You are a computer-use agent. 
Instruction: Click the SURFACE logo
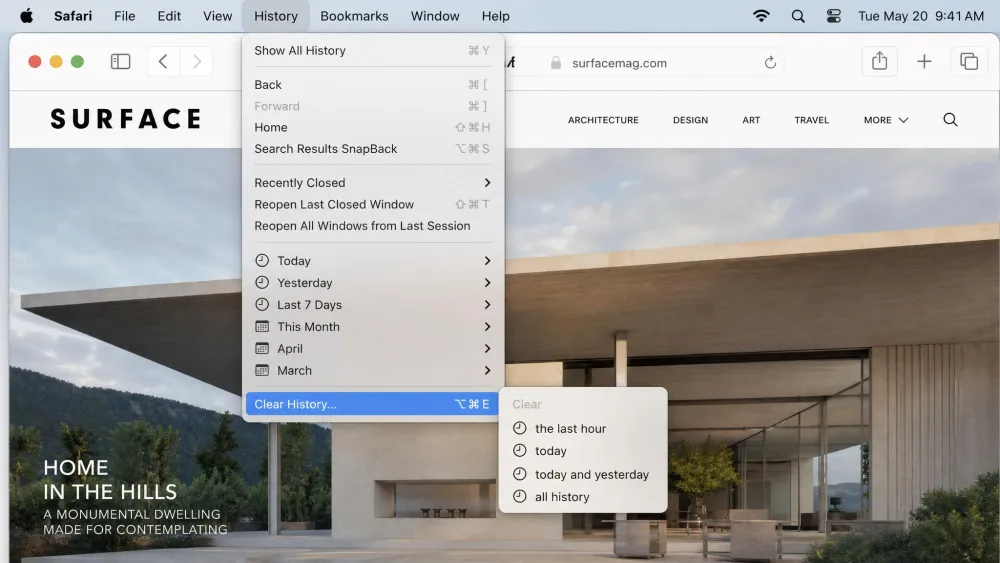pyautogui.click(x=126, y=119)
